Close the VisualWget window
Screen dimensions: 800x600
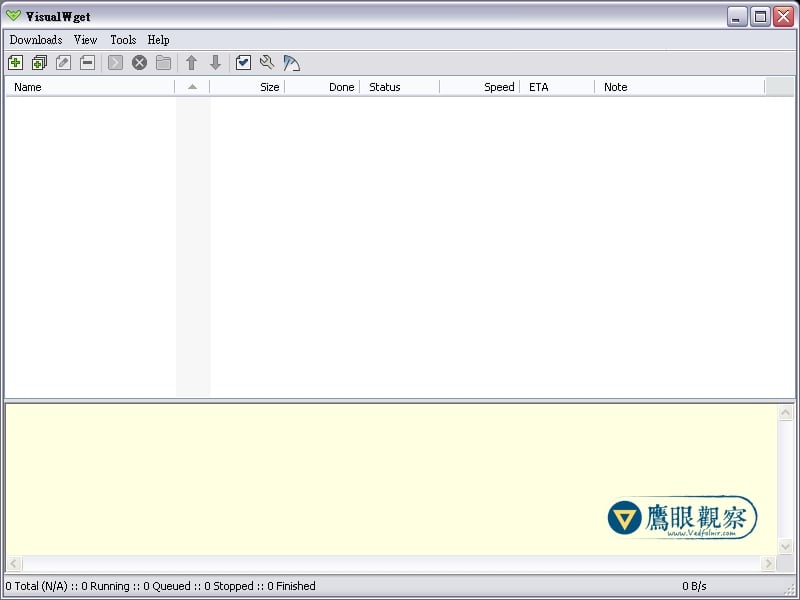[x=784, y=17]
